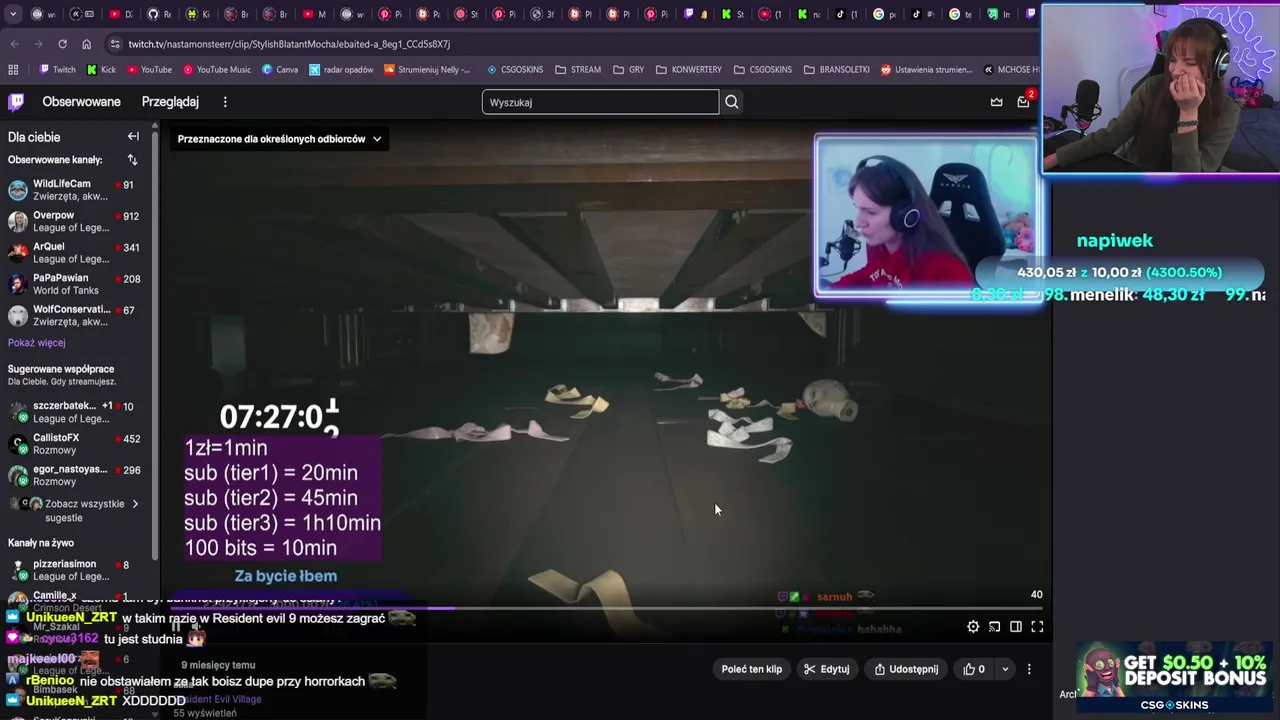Open Overpow channel

point(75,221)
